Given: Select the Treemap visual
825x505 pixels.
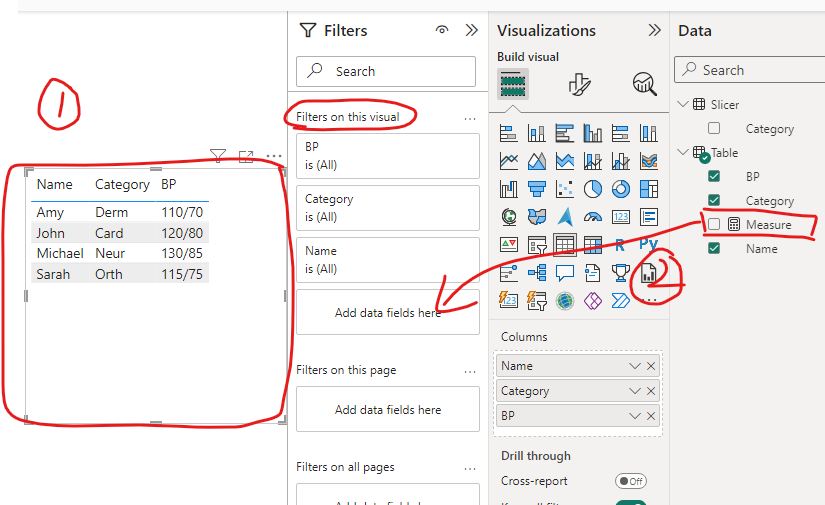Looking at the screenshot, I should [x=649, y=189].
